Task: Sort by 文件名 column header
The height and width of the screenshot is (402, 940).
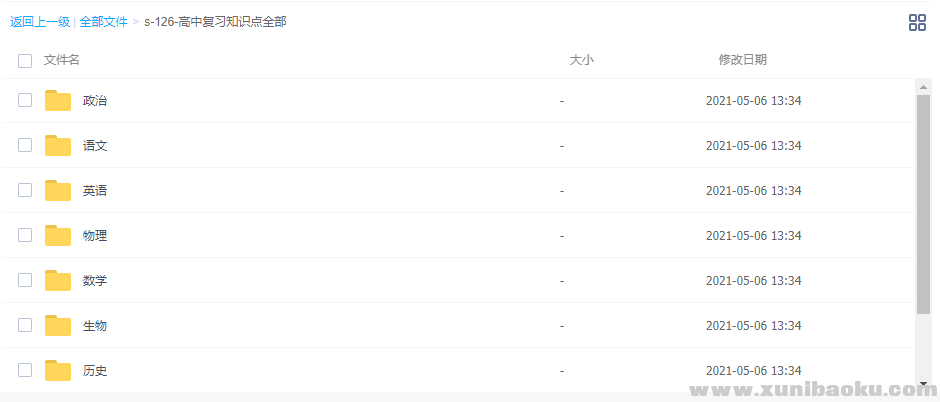Action: click(62, 60)
